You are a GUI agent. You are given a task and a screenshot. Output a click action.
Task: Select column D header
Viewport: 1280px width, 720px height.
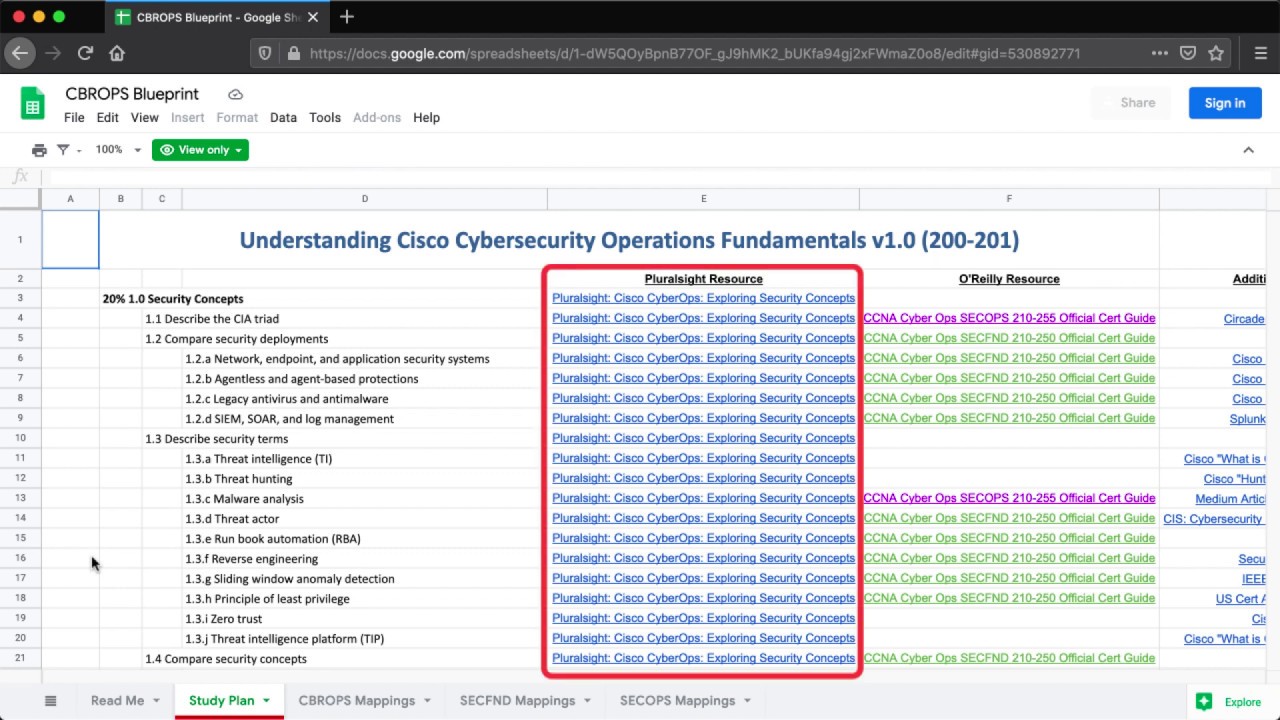pyautogui.click(x=364, y=199)
